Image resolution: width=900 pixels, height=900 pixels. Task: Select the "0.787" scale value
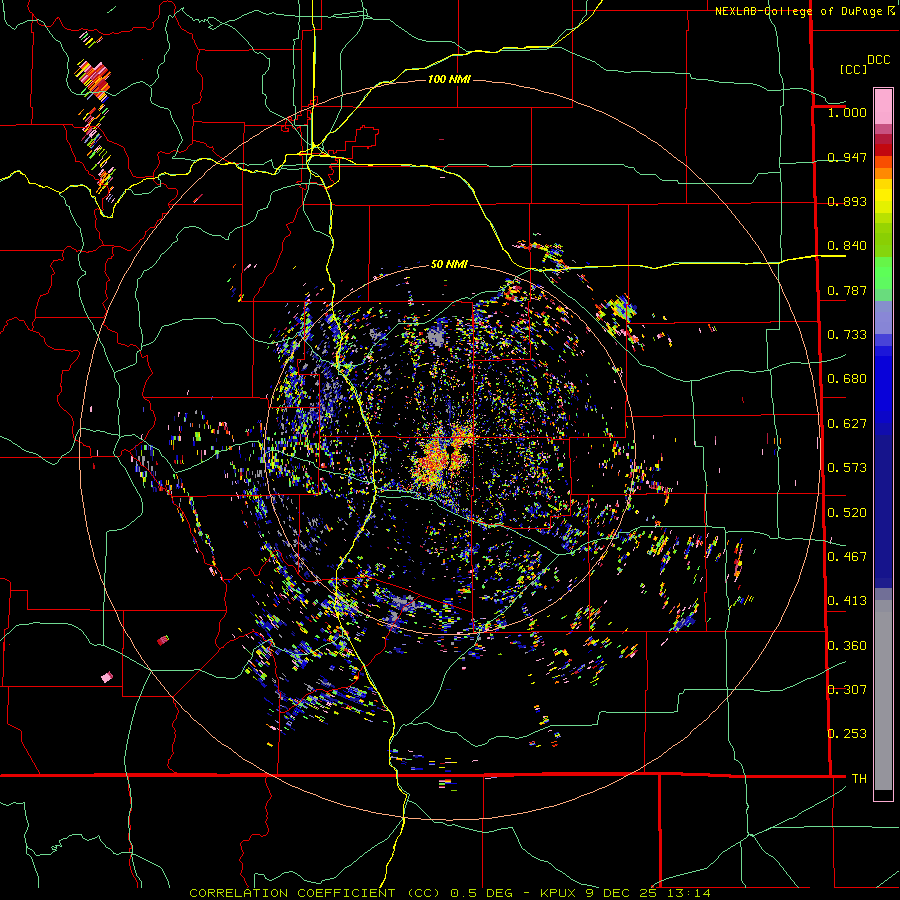tap(847, 290)
